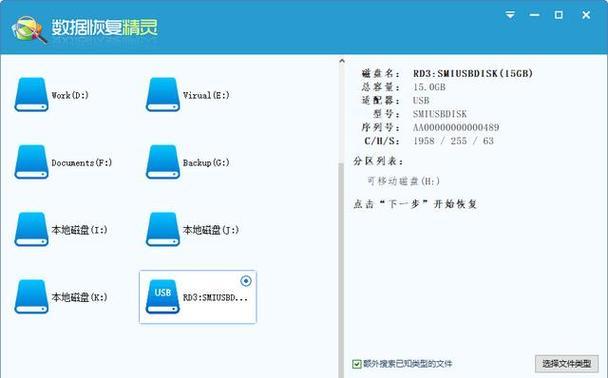This screenshot has height=378, width=608.
Task: Click the Backup(G:) label text
Action: pos(206,163)
